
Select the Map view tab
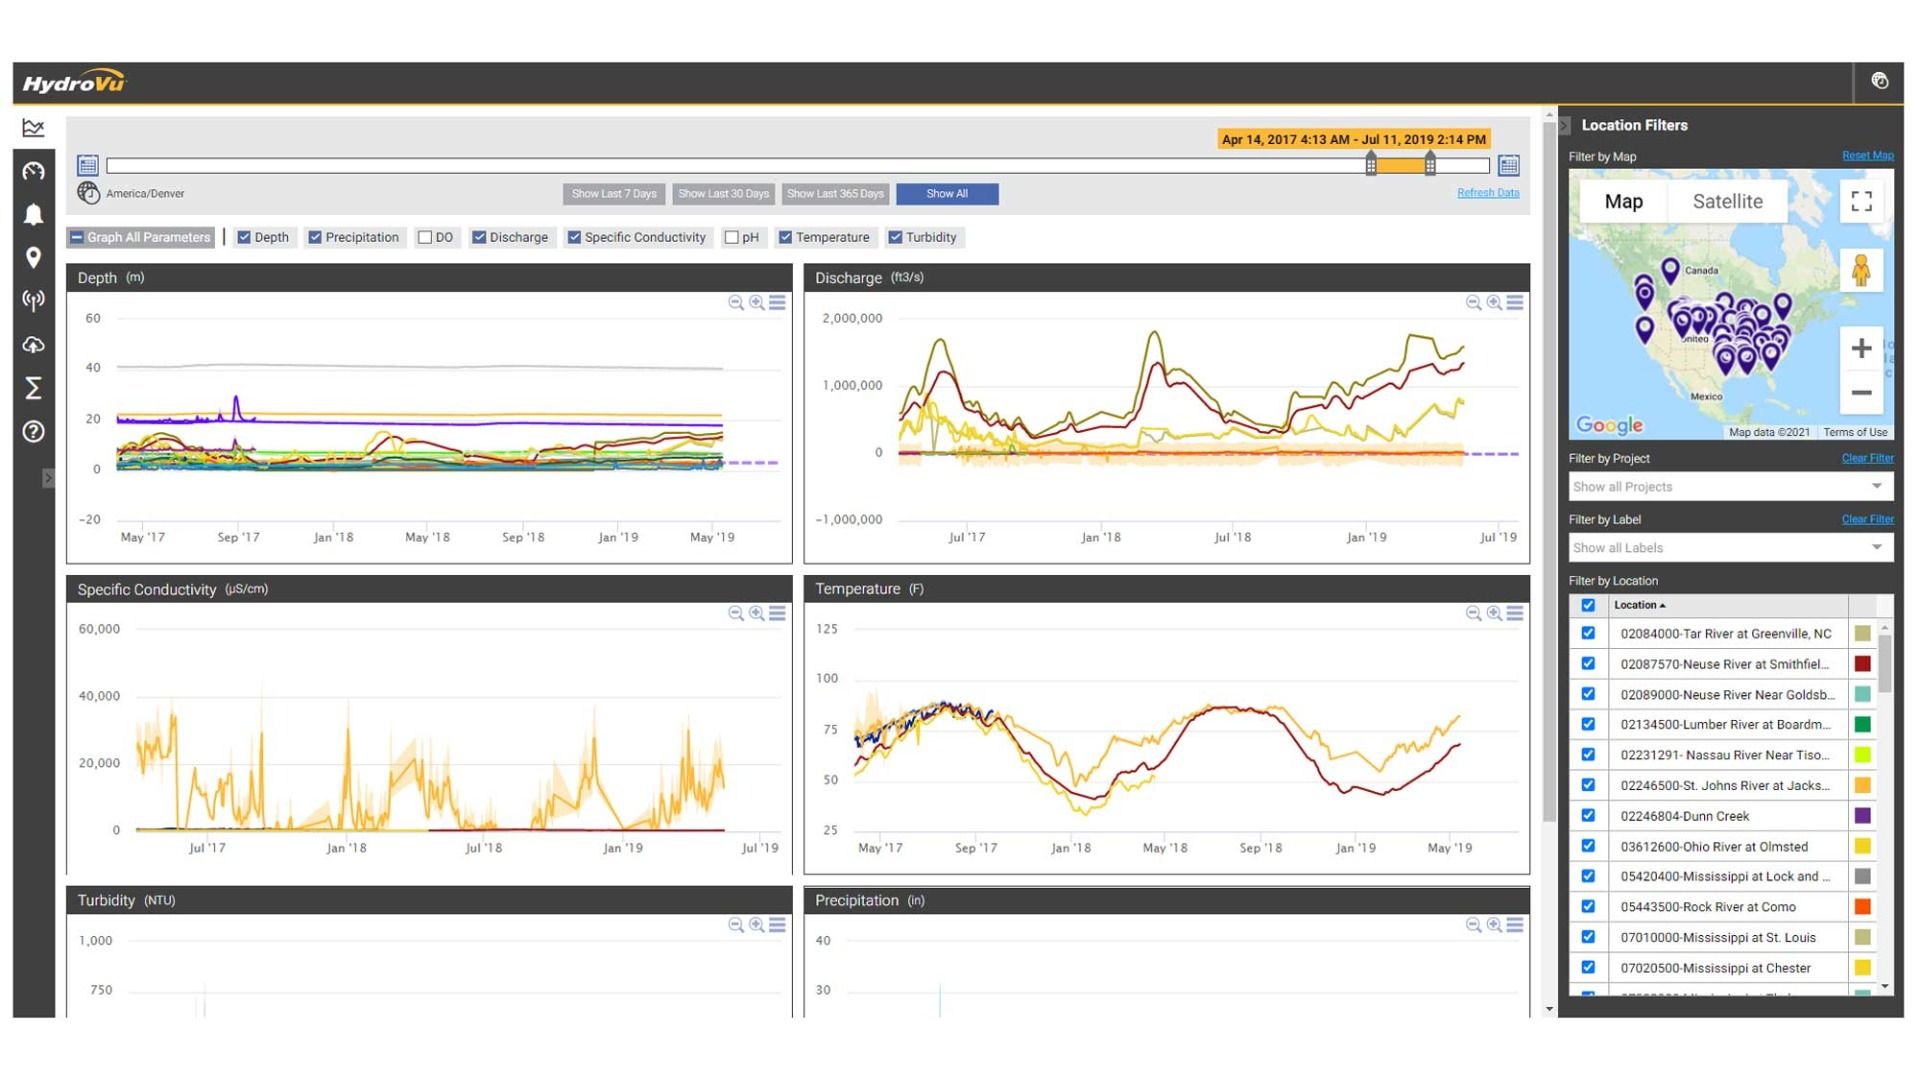point(1623,201)
